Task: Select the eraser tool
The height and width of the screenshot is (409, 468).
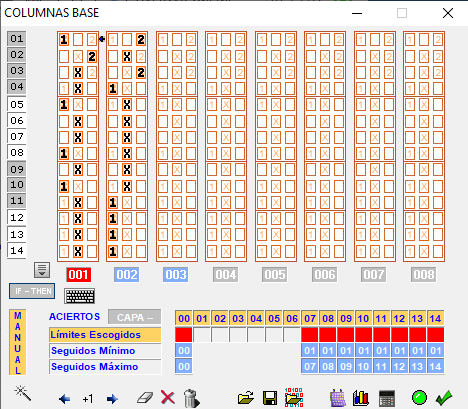Action: (x=145, y=397)
